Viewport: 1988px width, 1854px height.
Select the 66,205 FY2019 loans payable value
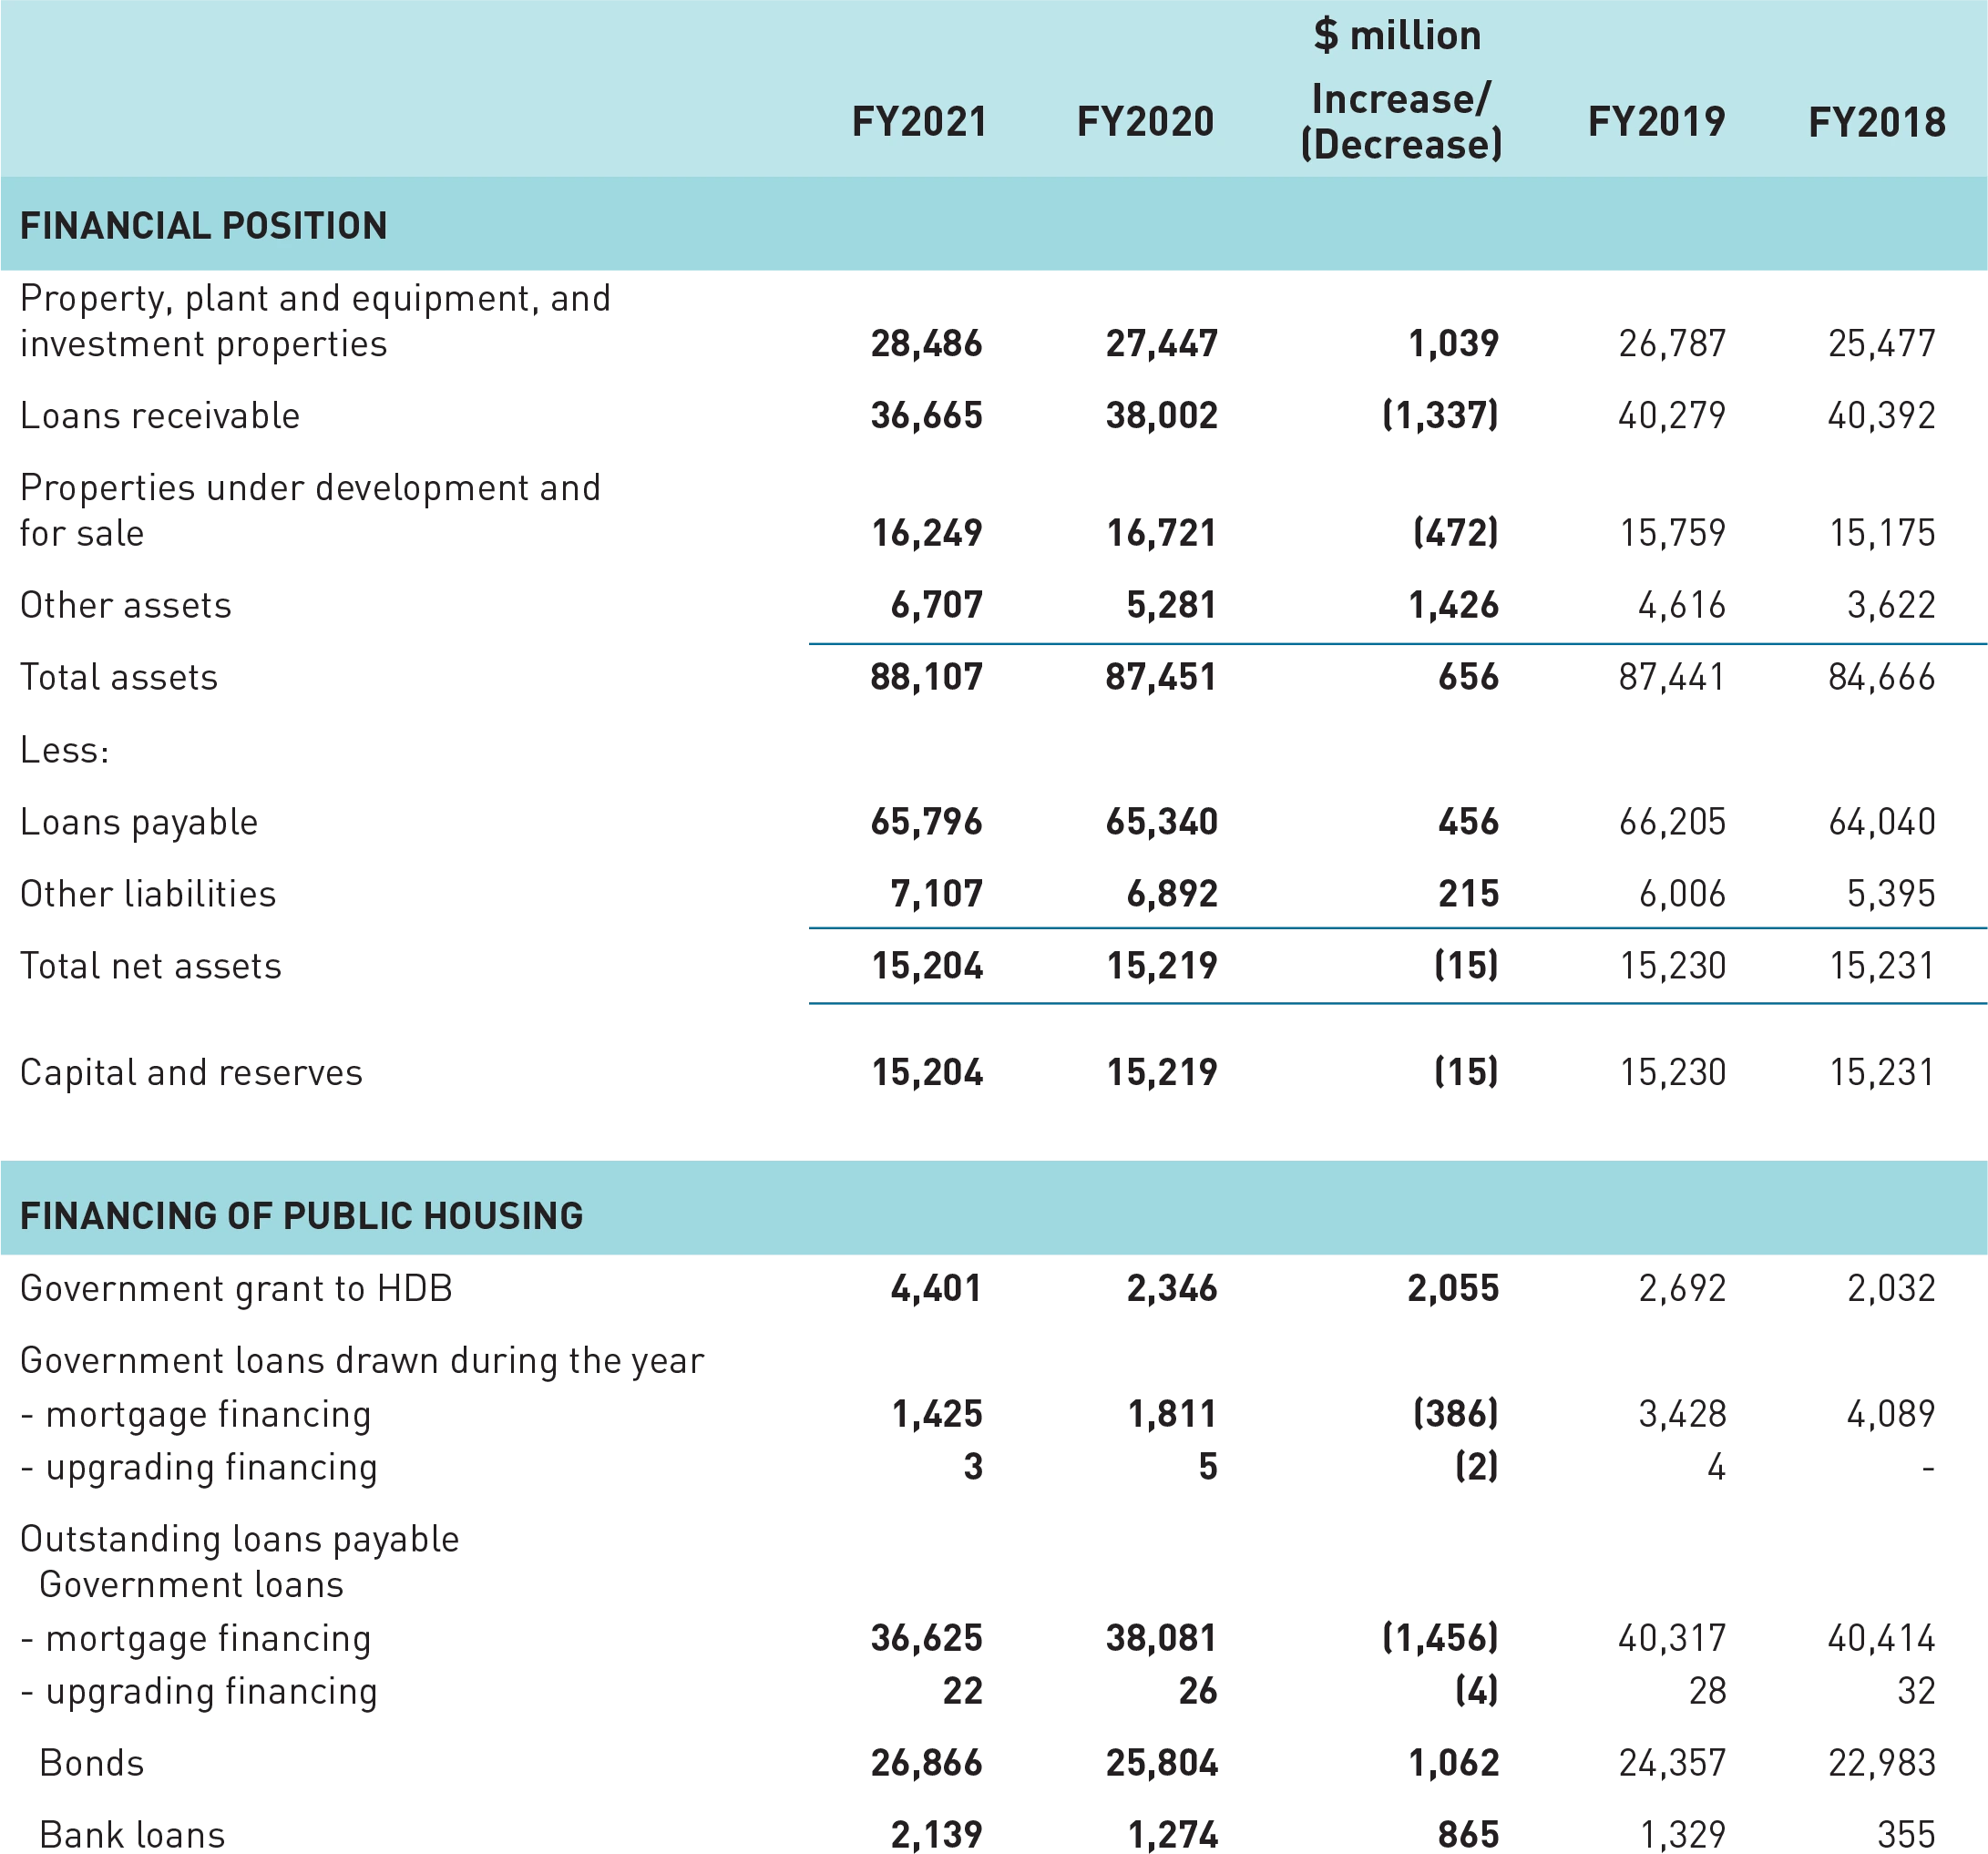[1672, 822]
